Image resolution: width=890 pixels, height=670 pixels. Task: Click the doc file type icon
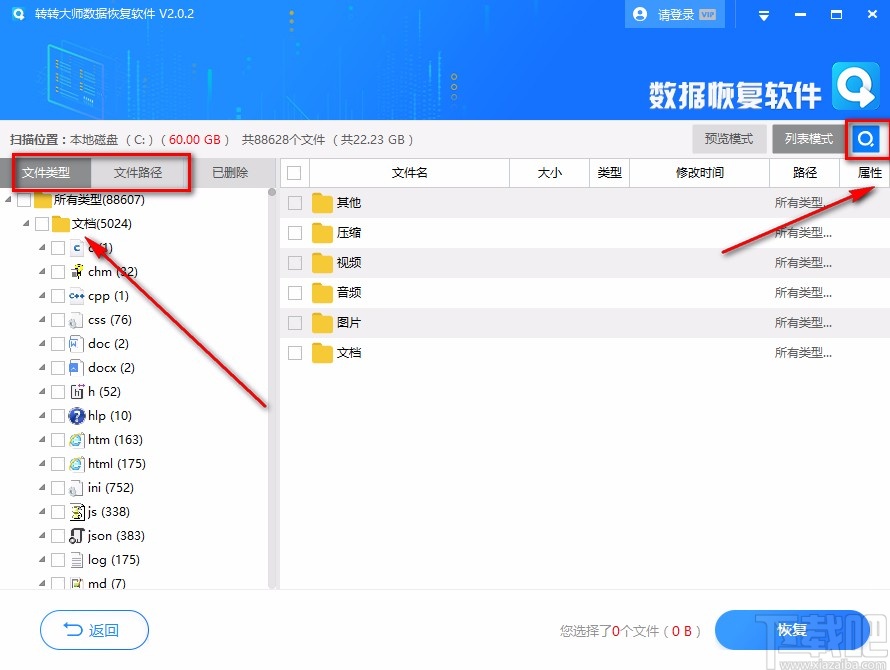pyautogui.click(x=74, y=343)
